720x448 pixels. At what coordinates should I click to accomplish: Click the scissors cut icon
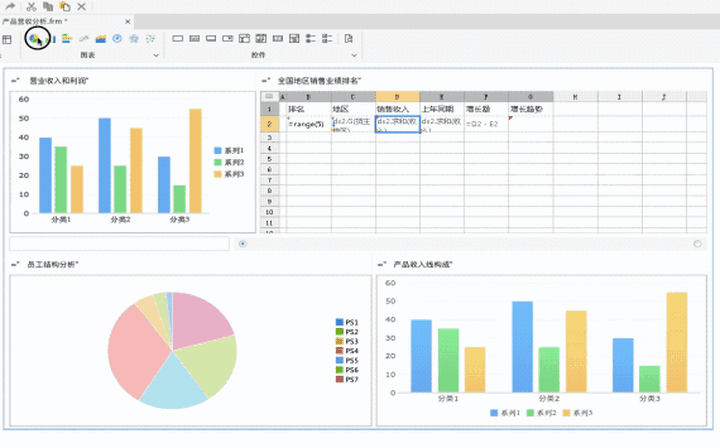coord(32,6)
